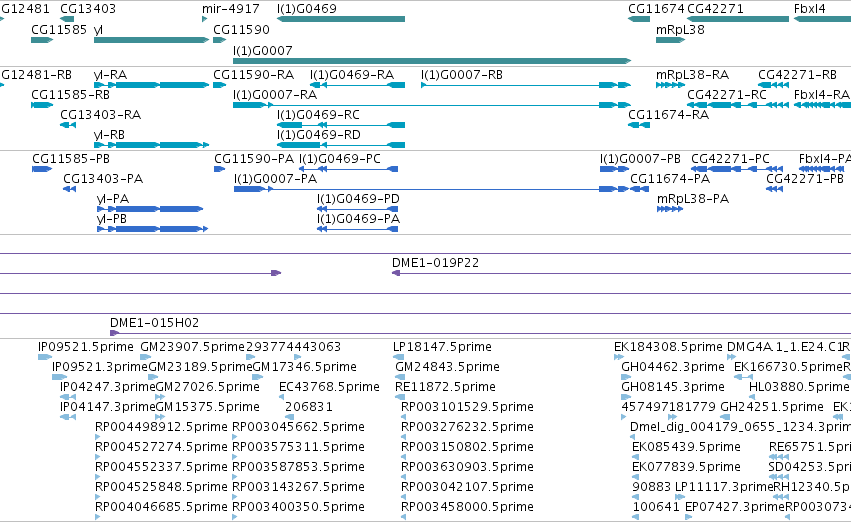Select protein yl-PA label
This screenshot has width=851, height=522.
113,199
